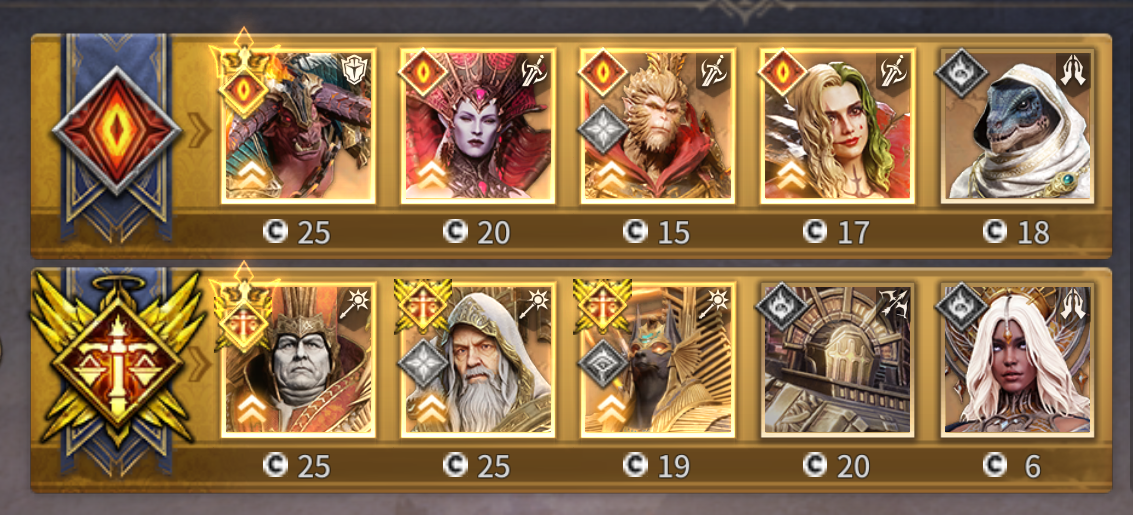Click shield class icon on dragon card
1133x515 pixels.
pos(353,69)
